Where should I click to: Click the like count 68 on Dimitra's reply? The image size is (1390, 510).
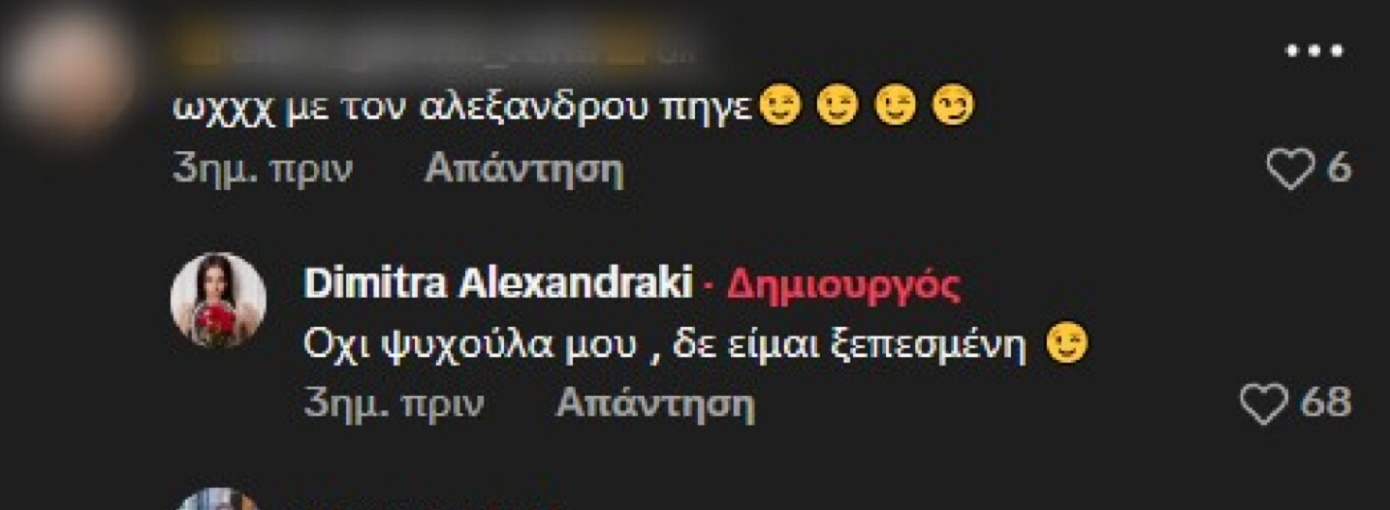pos(1326,403)
